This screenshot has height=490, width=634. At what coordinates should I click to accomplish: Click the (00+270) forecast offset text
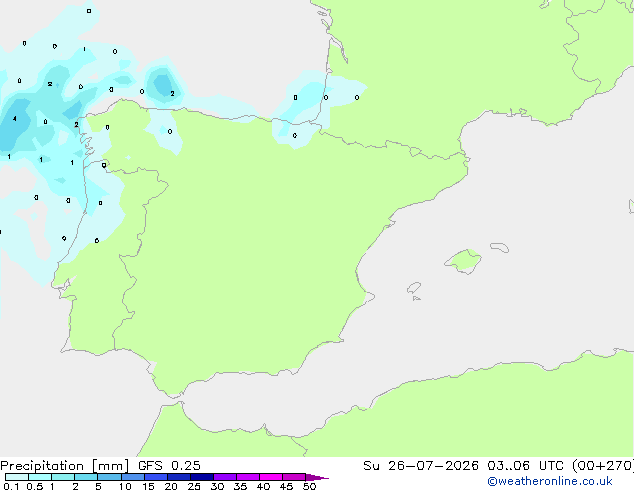(x=603, y=466)
